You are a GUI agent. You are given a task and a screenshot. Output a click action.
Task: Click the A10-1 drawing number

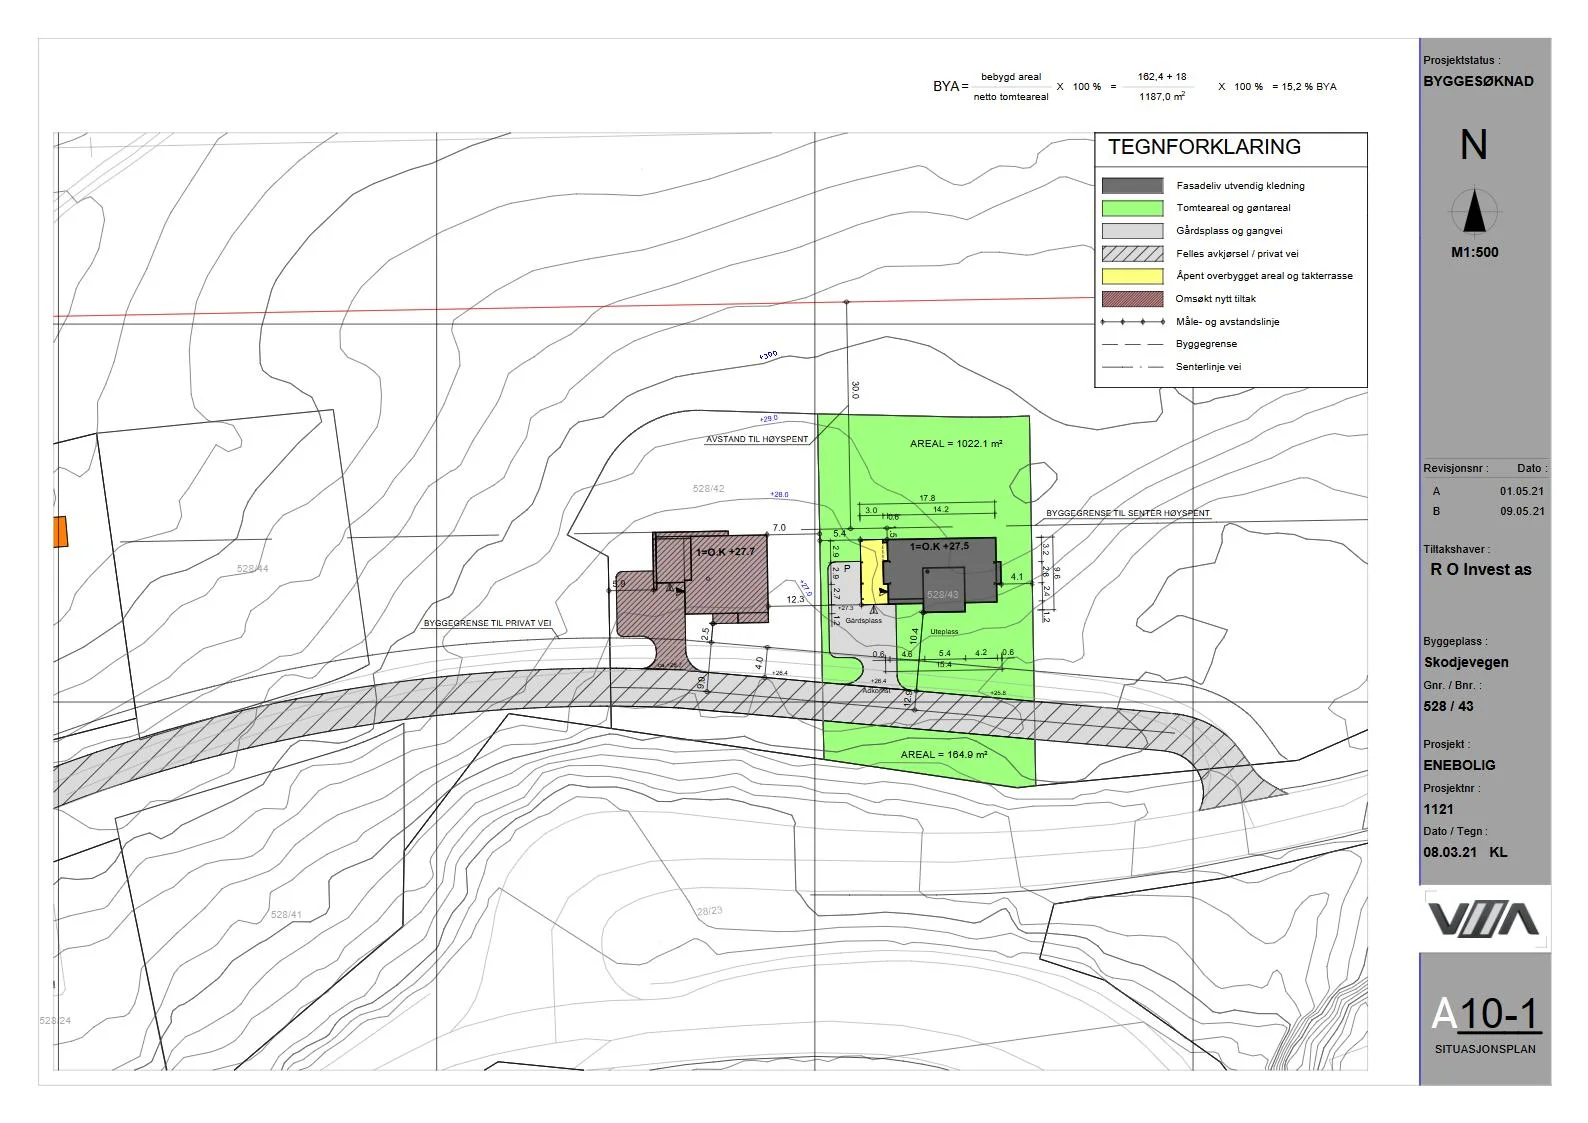(1485, 1013)
